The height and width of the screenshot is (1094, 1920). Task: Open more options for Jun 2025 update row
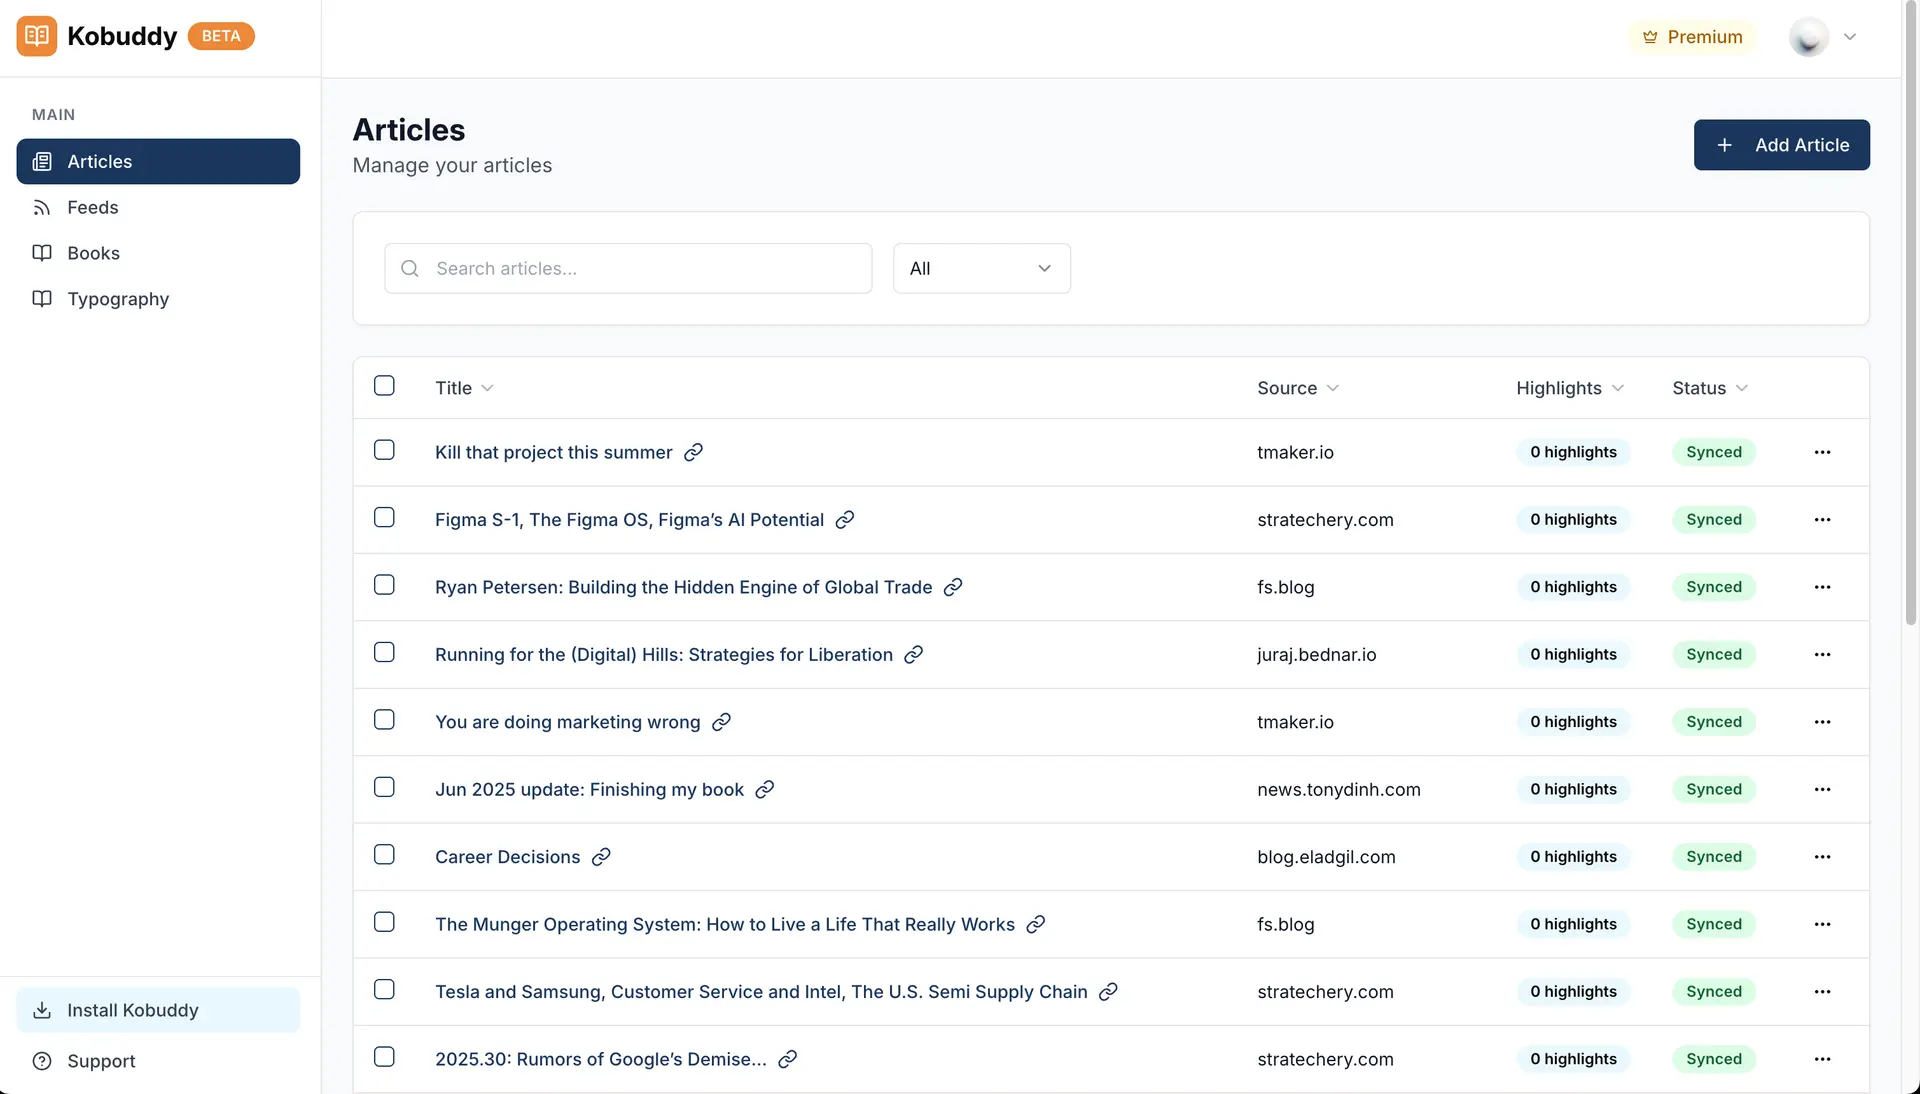point(1822,790)
